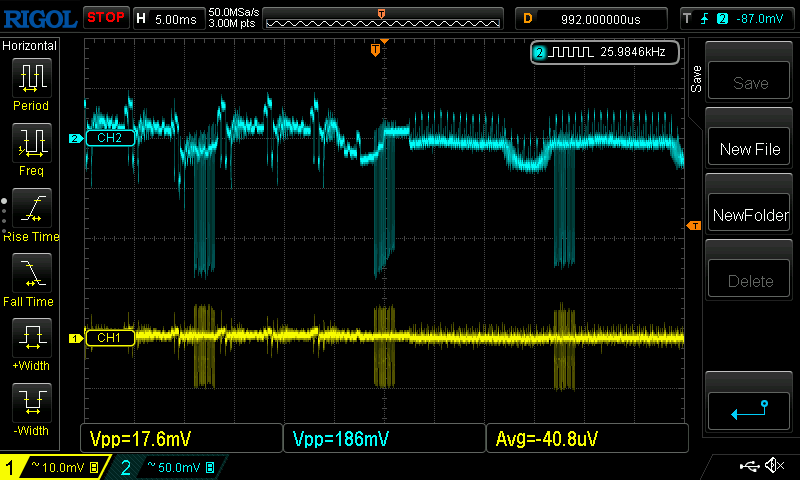The image size is (800, 480).
Task: Click the USB connection icon
Action: pyautogui.click(x=749, y=465)
